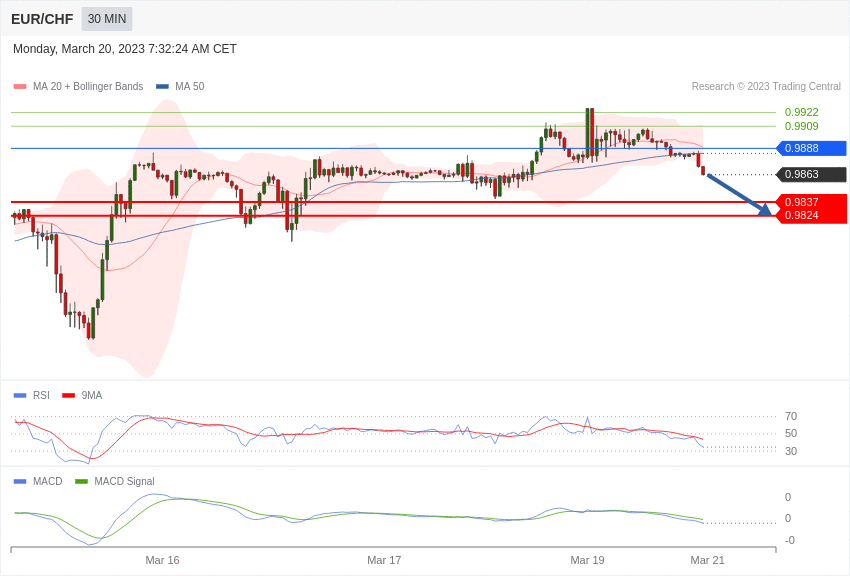This screenshot has width=850, height=576.
Task: Click the red 0.9837 support tag
Action: [x=811, y=202]
